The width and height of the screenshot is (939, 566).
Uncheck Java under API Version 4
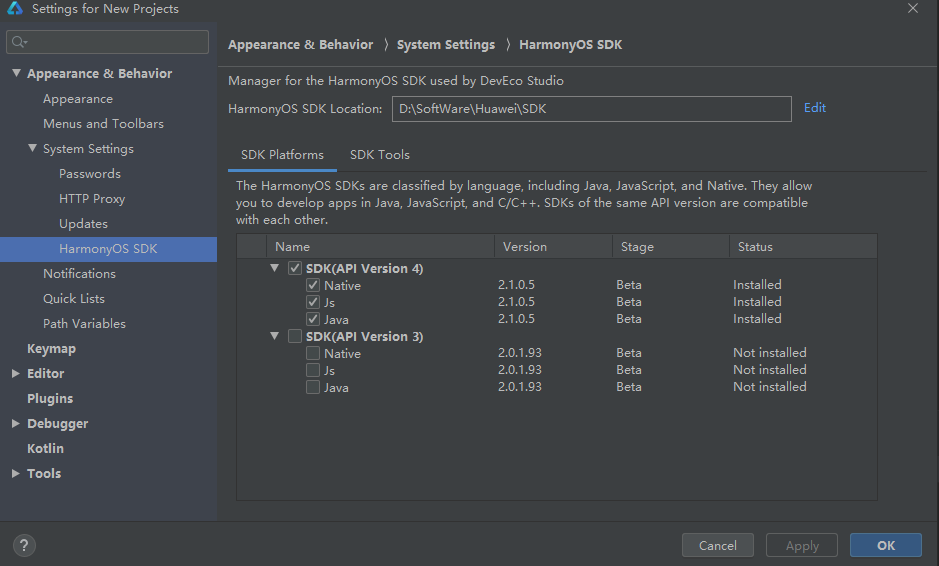pyautogui.click(x=313, y=319)
